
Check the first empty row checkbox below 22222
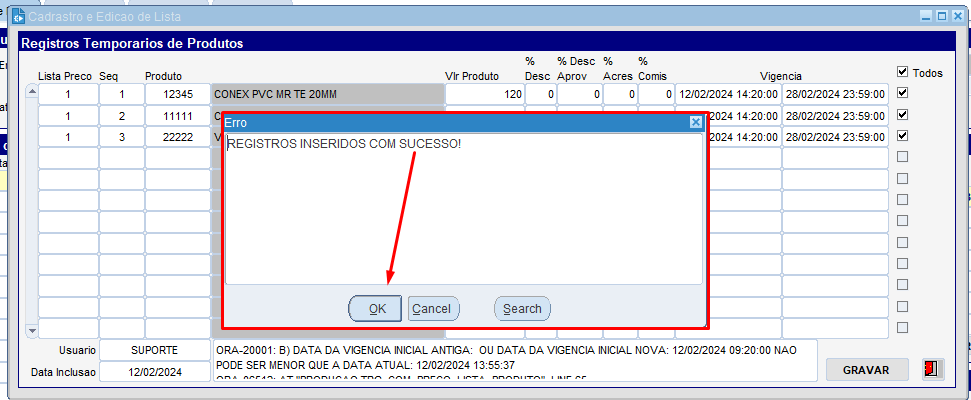point(902,157)
